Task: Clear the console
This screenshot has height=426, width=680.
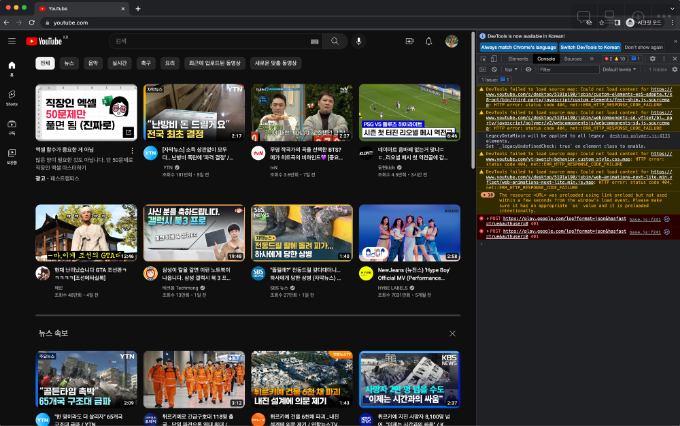Action: [494, 69]
